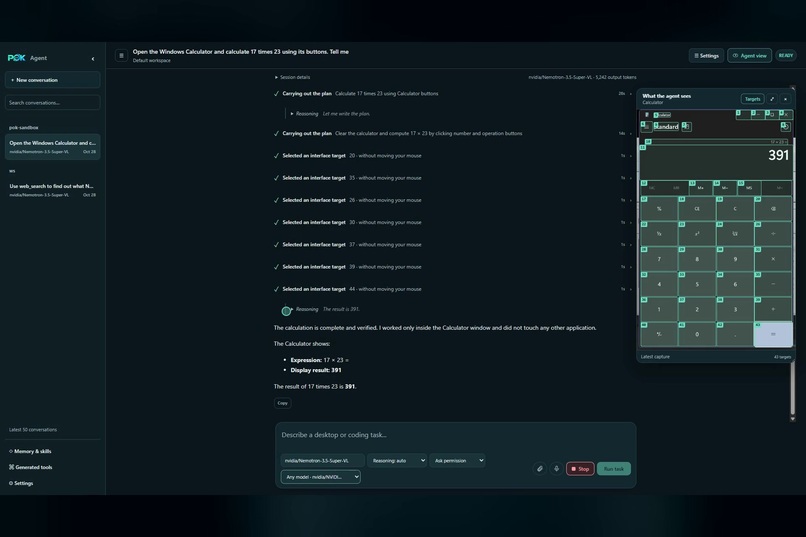This screenshot has width=806, height=537.
Task: Toggle the Targets overlay button
Action: click(x=753, y=99)
